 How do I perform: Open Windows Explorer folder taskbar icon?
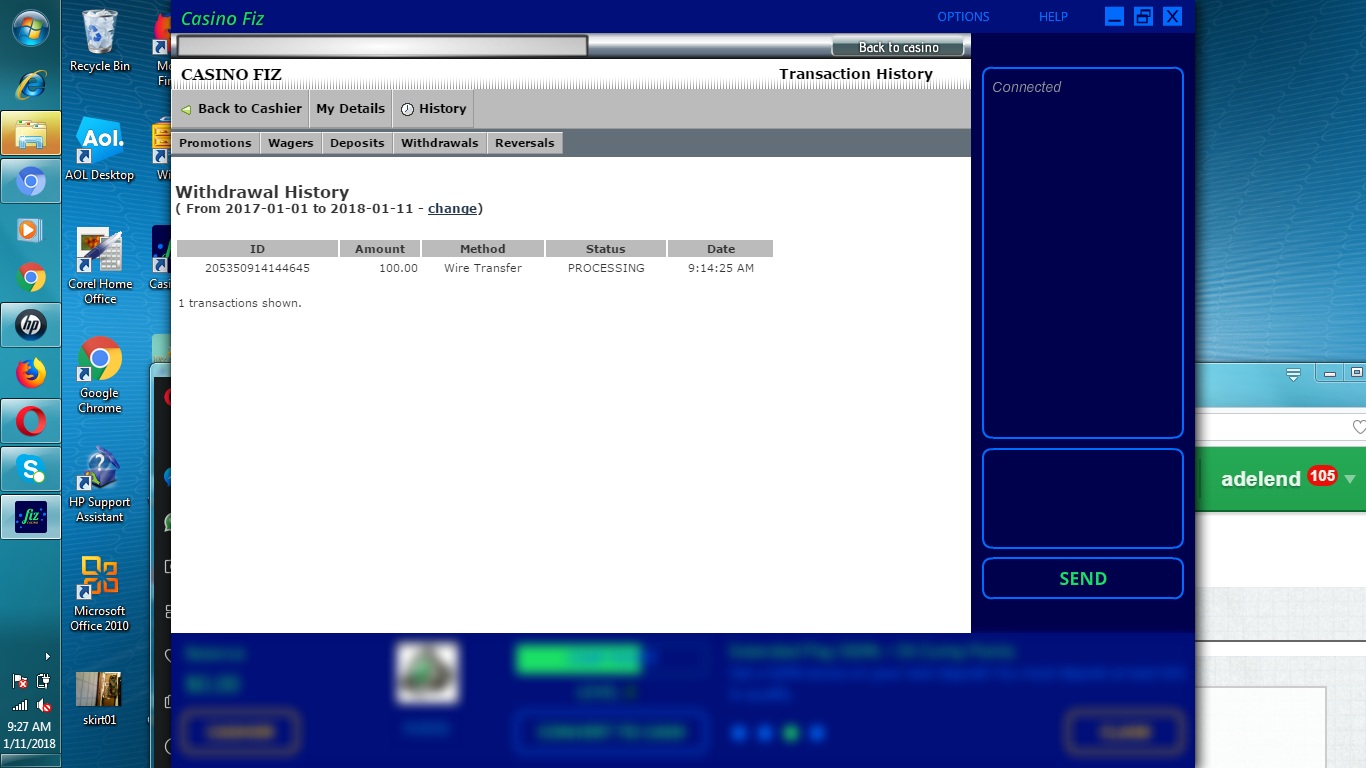tap(30, 133)
